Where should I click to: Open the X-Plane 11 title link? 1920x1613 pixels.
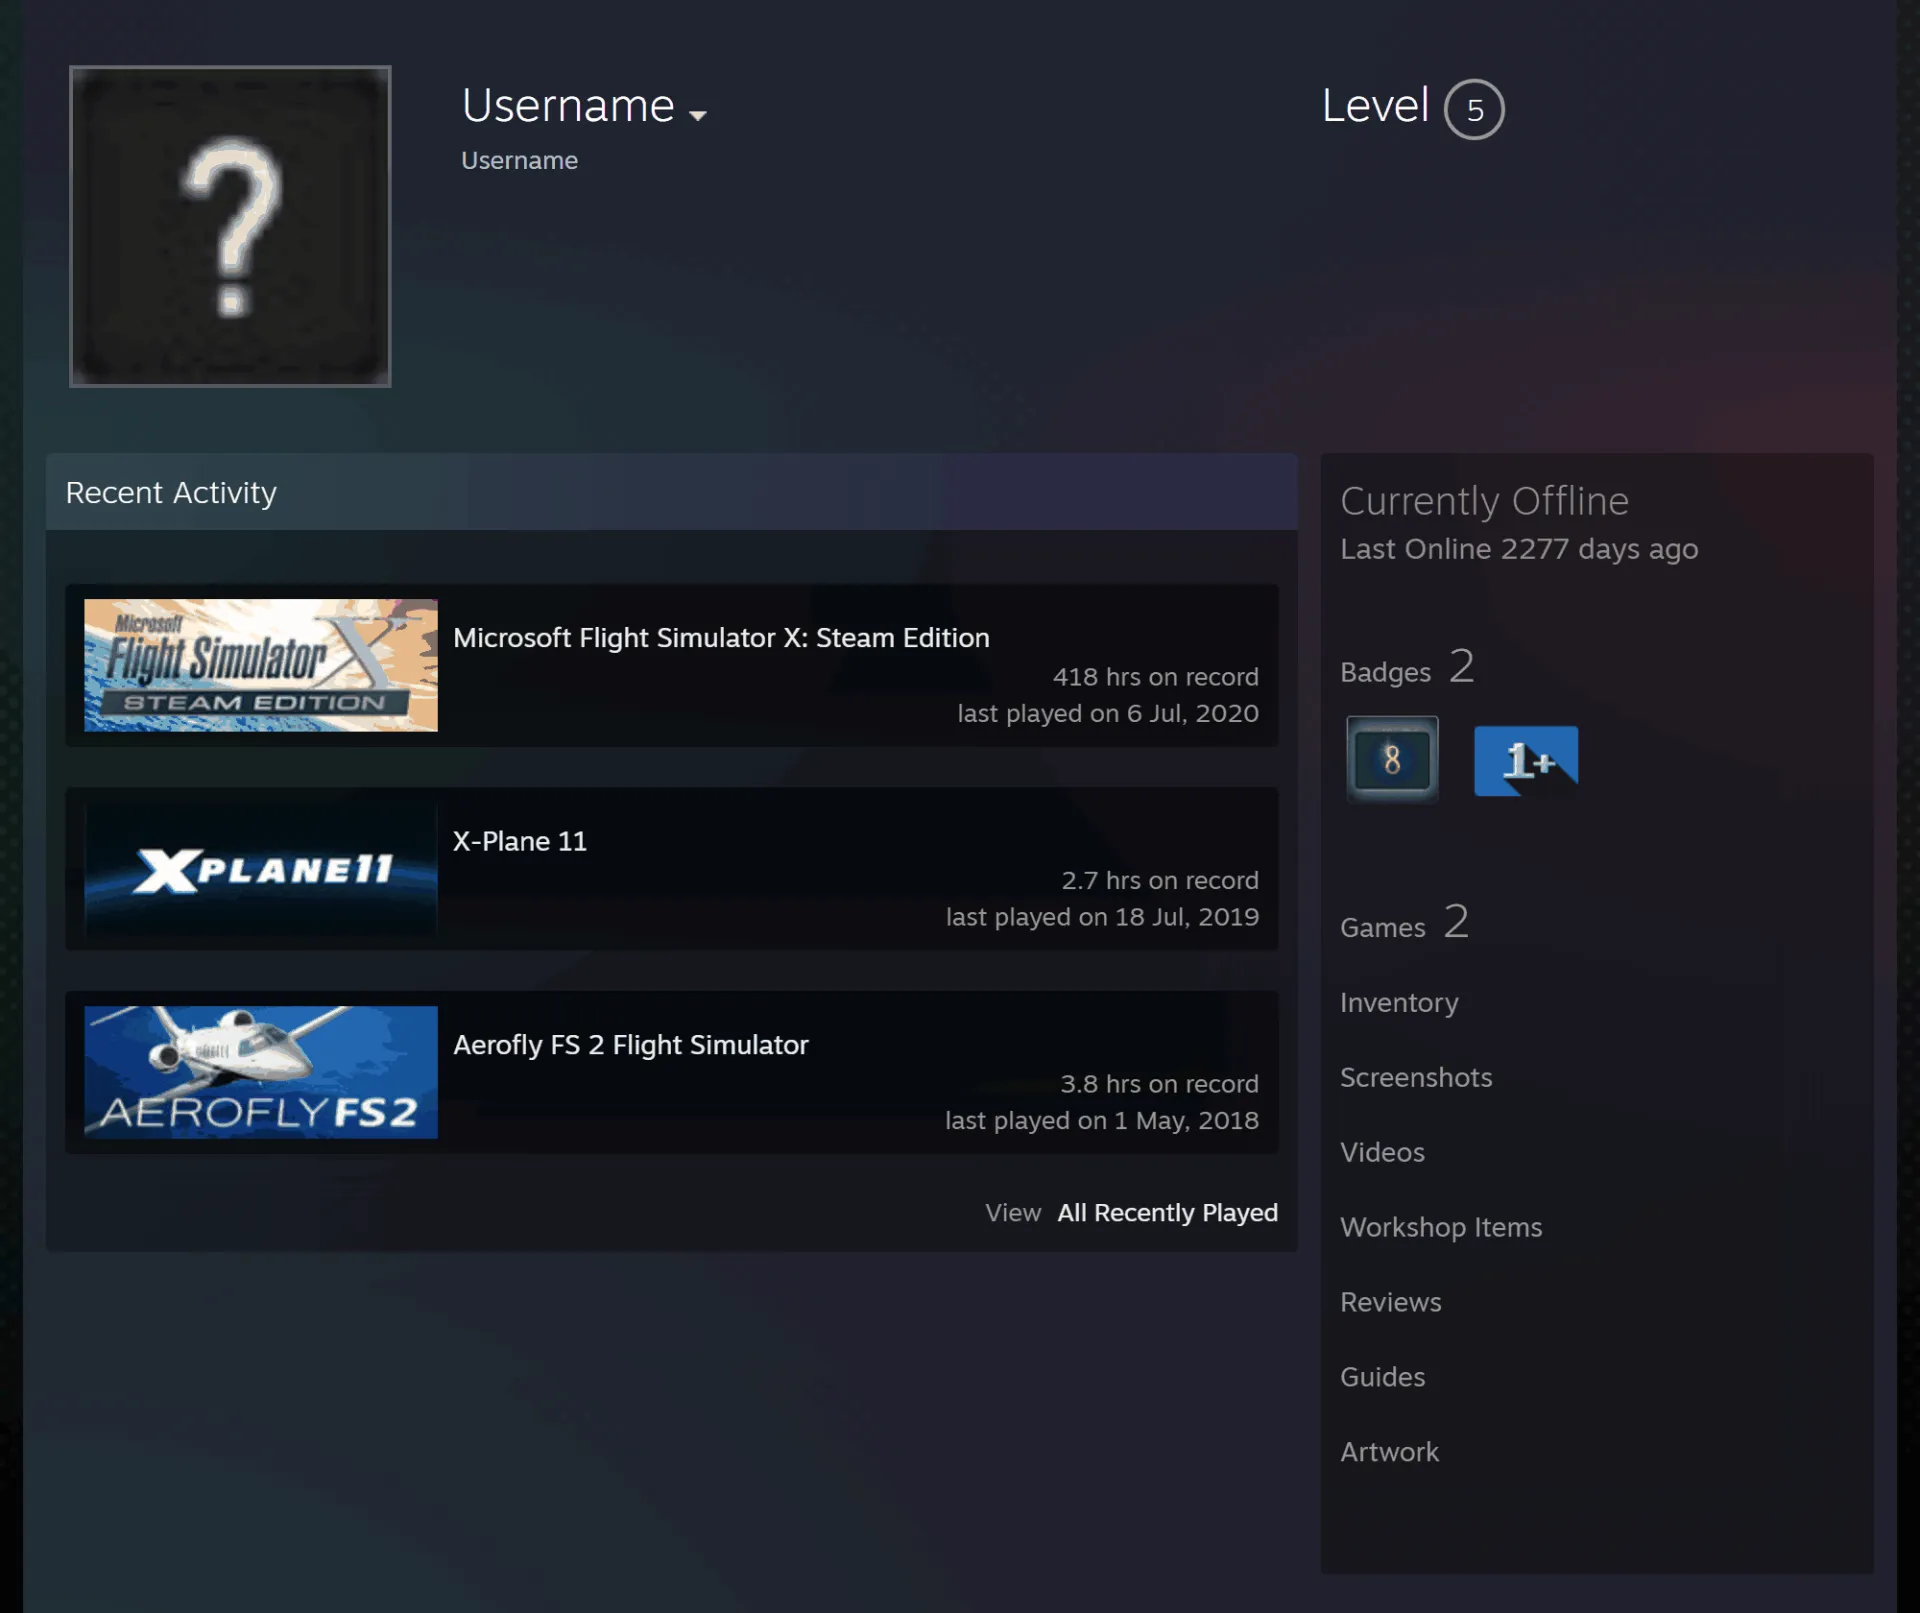click(x=520, y=841)
